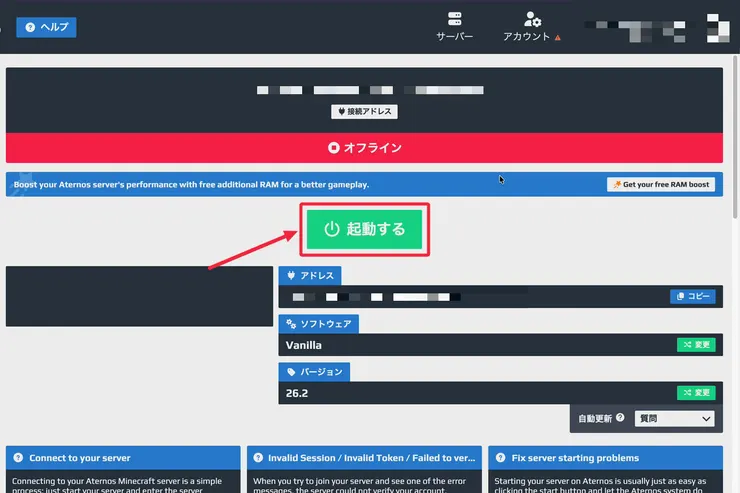Image resolution: width=740 pixels, height=493 pixels.
Task: Copy the server address with コピー
Action: 693,296
